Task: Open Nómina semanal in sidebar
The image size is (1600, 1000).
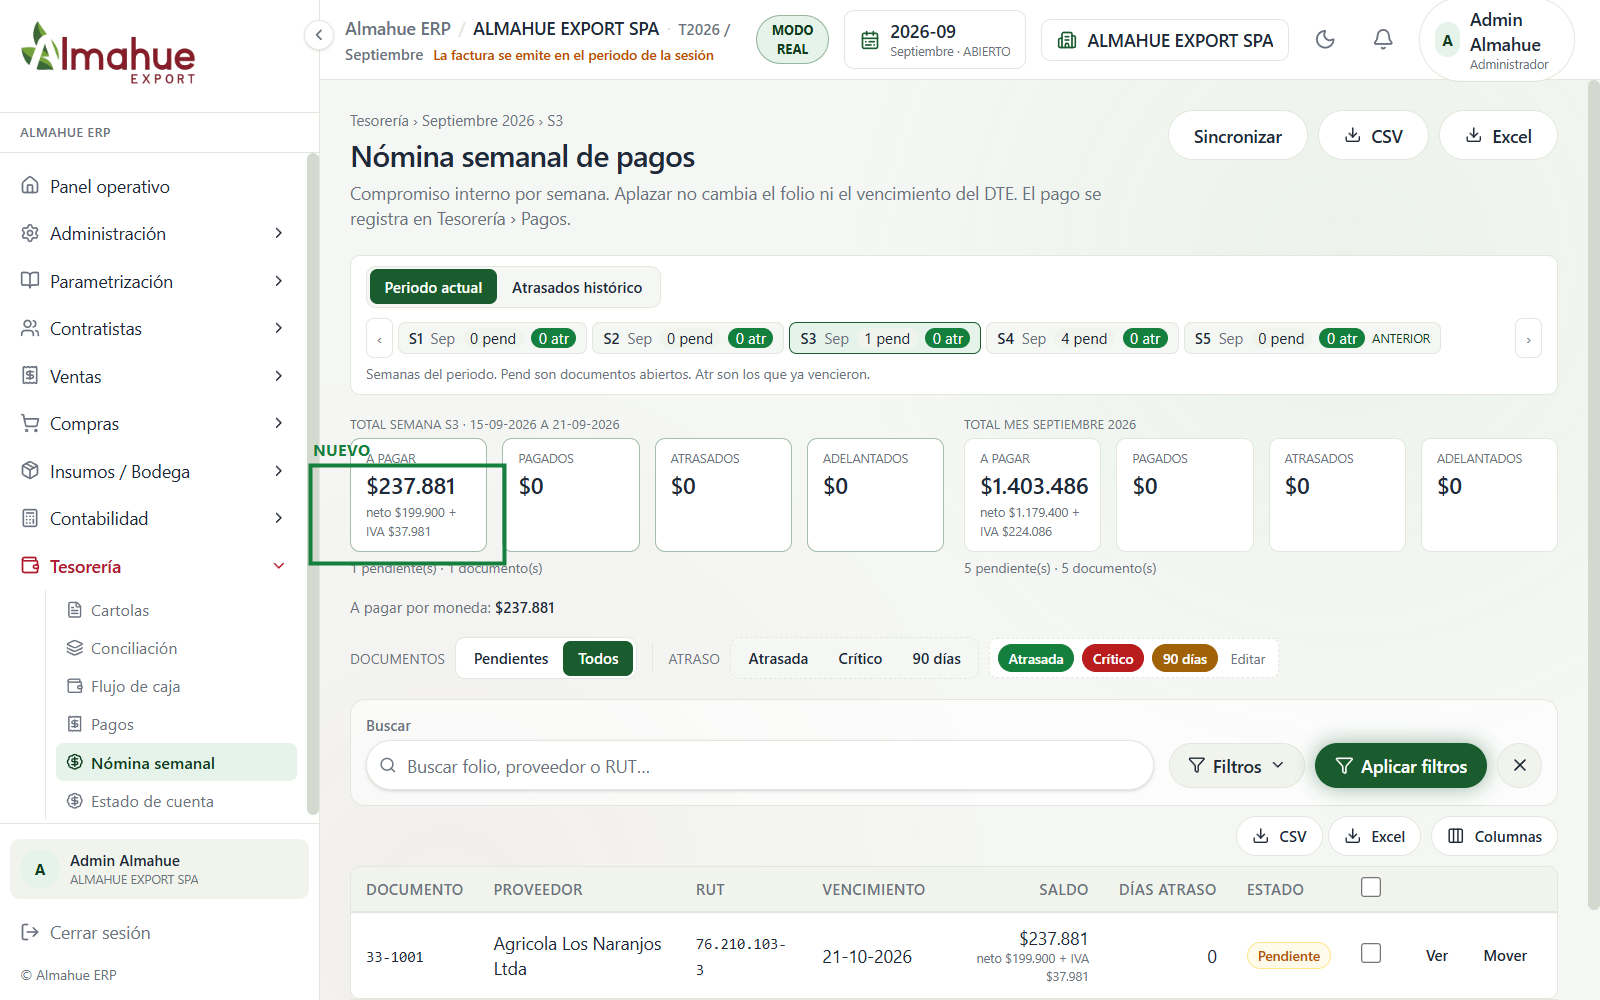Action: pyautogui.click(x=176, y=763)
